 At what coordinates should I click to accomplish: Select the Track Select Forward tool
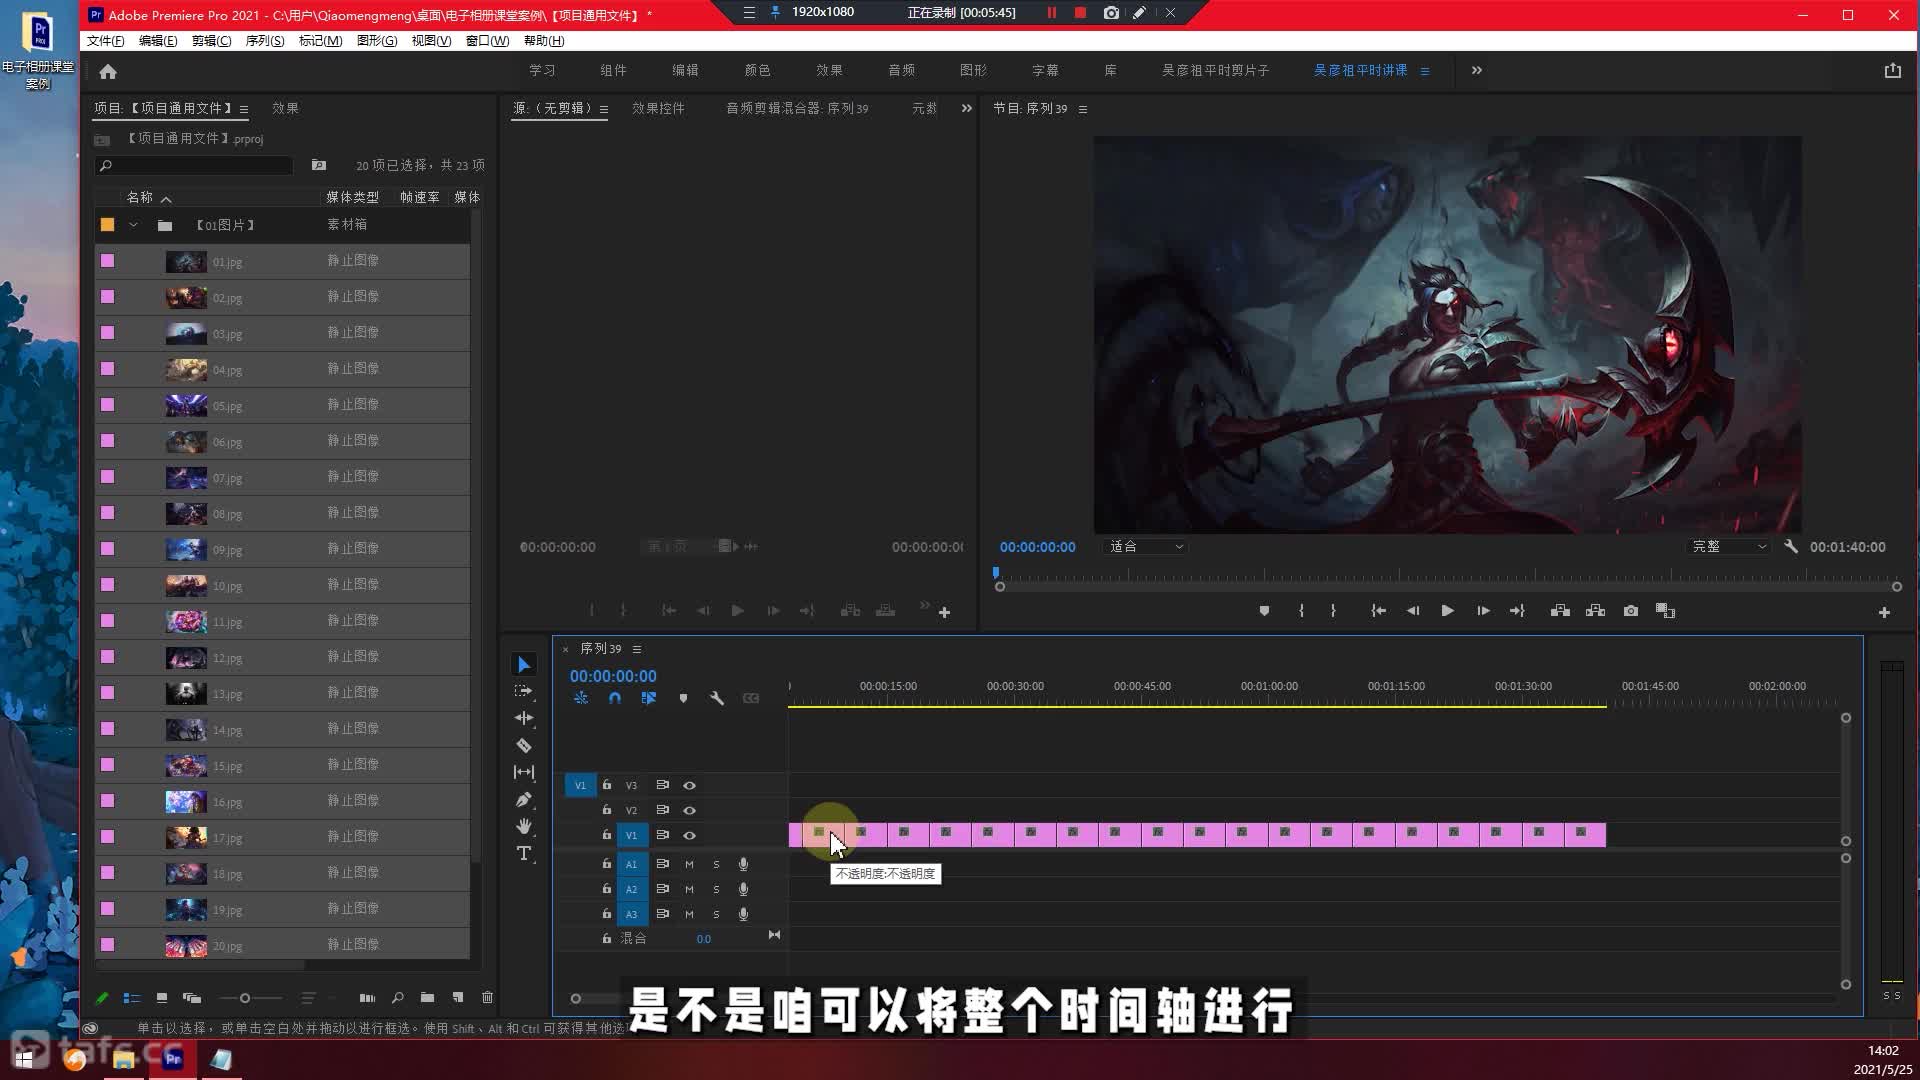(x=524, y=691)
